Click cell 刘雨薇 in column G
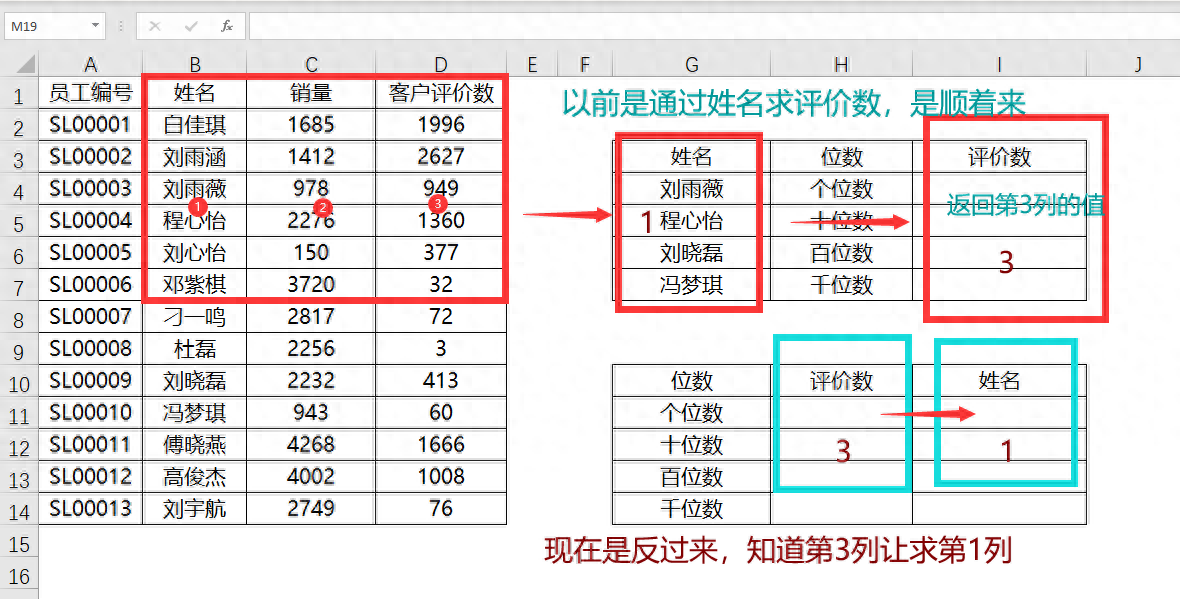The width and height of the screenshot is (1180, 599). 692,188
